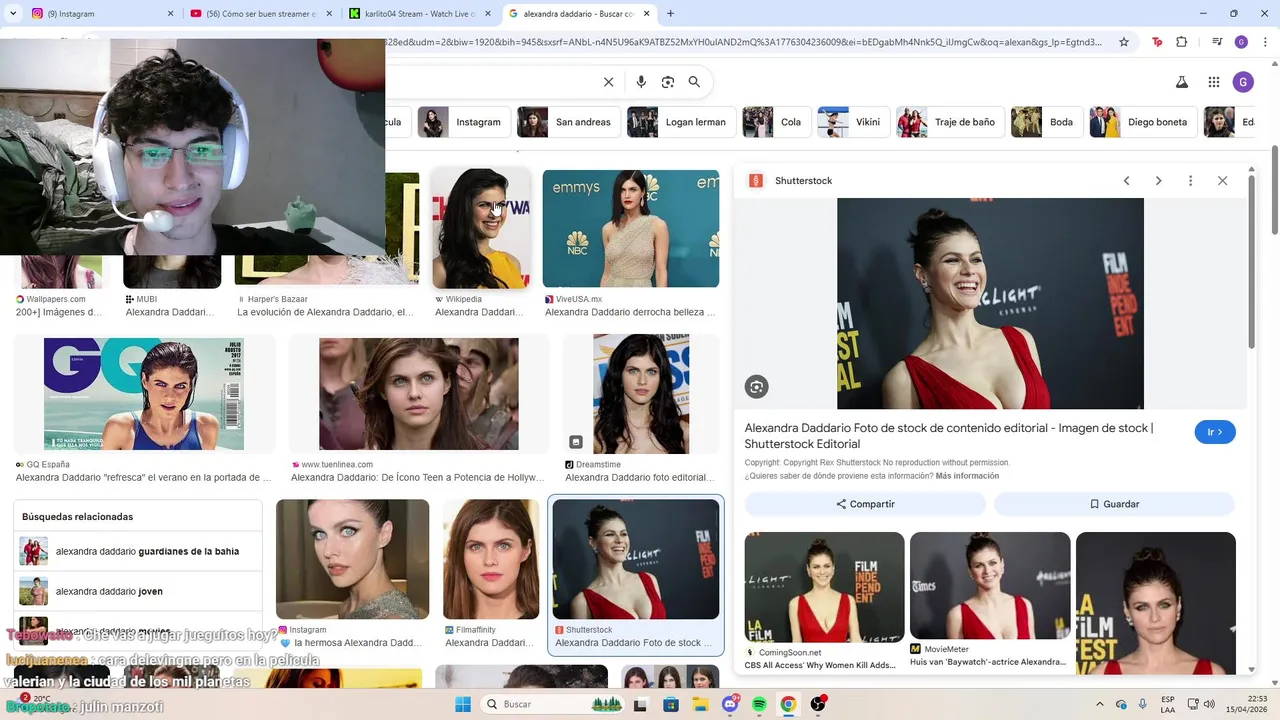This screenshot has height=720, width=1280.
Task: Open the Google apps grid
Action: [1214, 82]
